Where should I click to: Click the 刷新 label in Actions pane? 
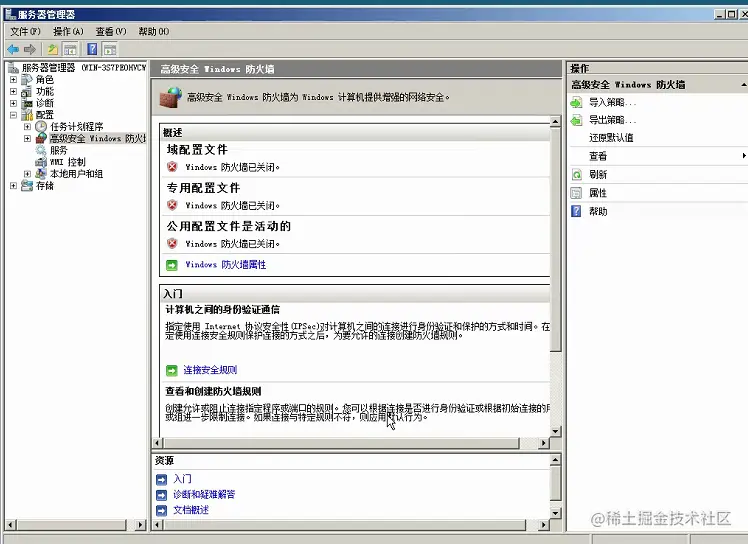(598, 175)
